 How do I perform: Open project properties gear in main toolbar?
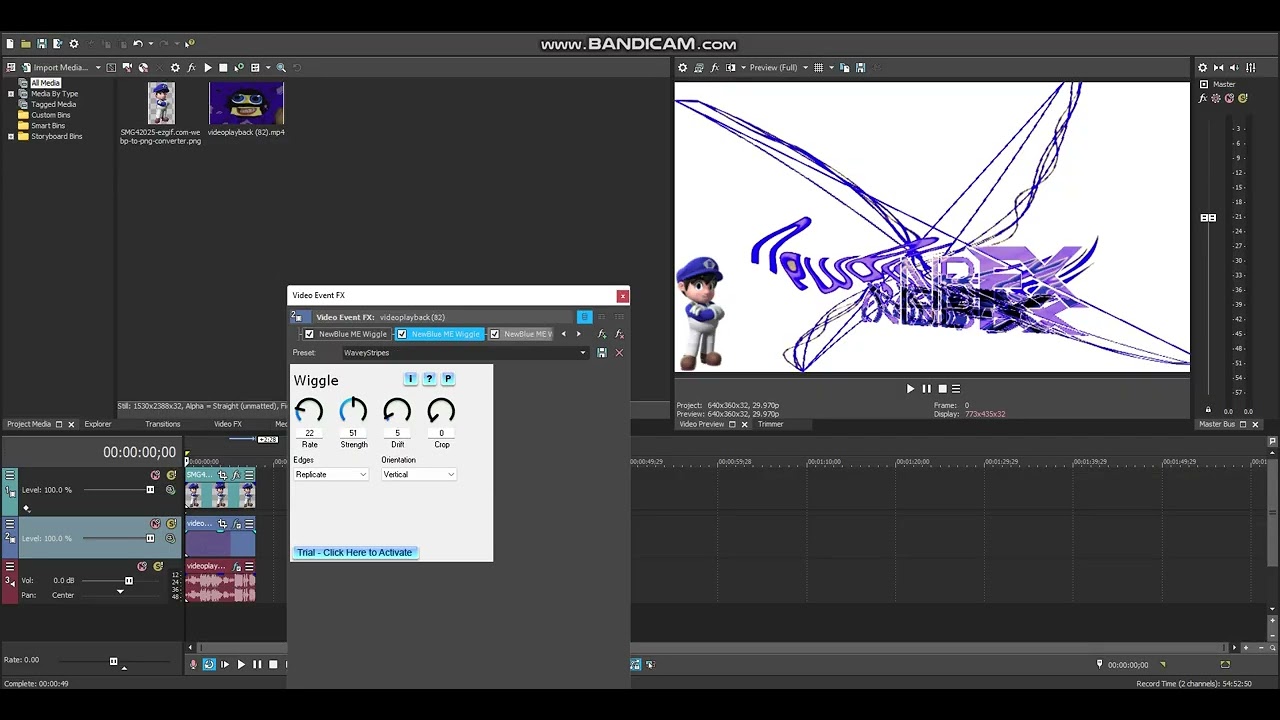pos(74,44)
